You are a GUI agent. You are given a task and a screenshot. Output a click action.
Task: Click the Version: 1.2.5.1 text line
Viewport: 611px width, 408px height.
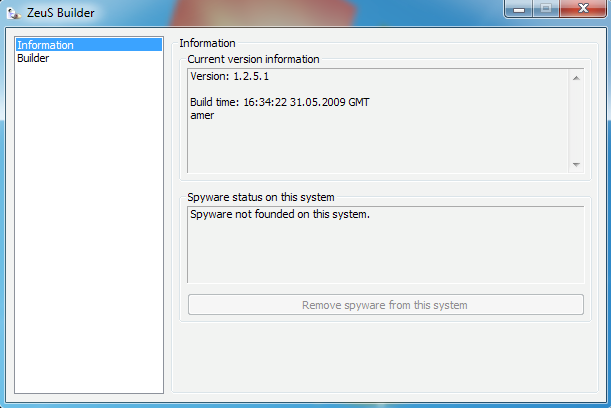pyautogui.click(x=230, y=76)
